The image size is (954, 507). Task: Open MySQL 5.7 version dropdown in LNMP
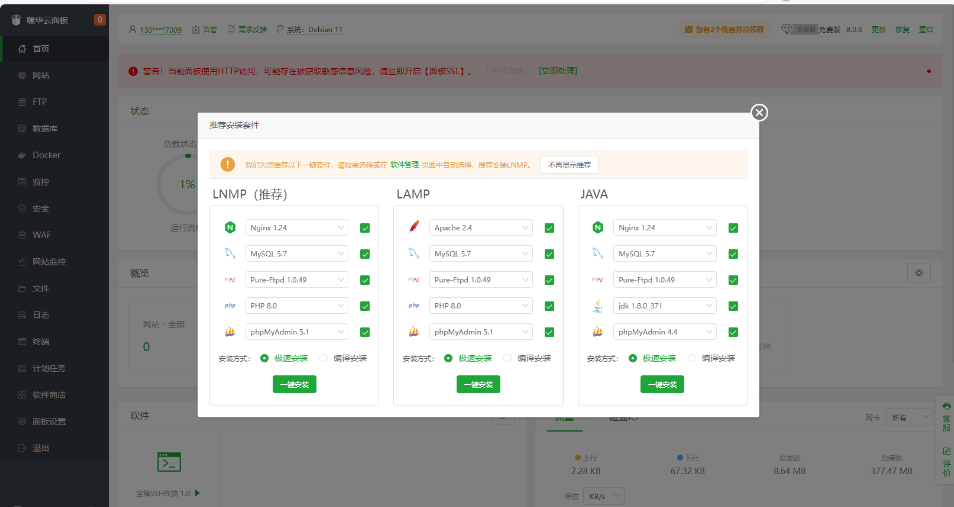[x=297, y=254]
